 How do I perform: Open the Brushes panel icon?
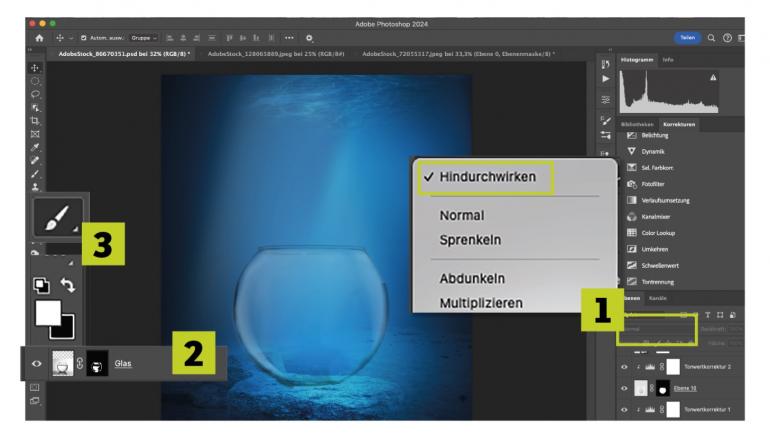(x=605, y=120)
